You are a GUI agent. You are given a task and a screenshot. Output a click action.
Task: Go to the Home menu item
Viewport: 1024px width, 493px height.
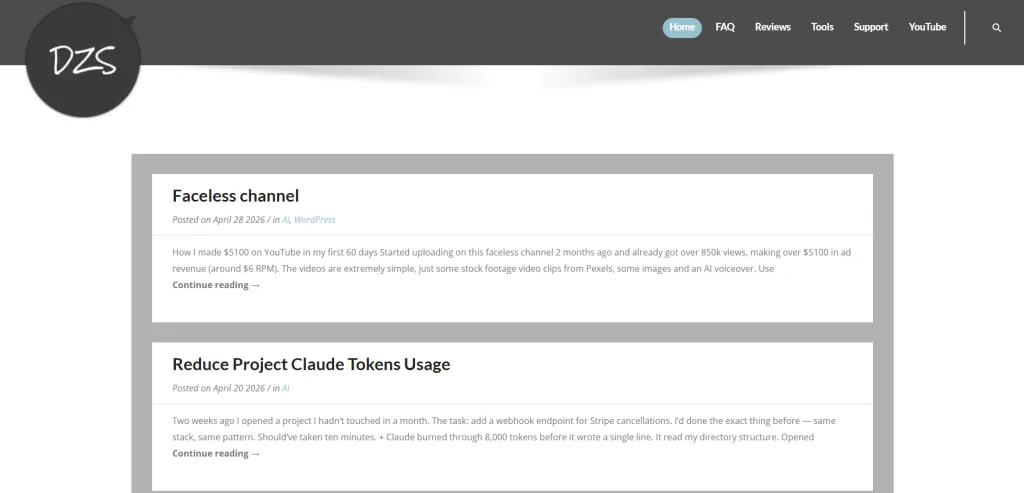(x=682, y=27)
